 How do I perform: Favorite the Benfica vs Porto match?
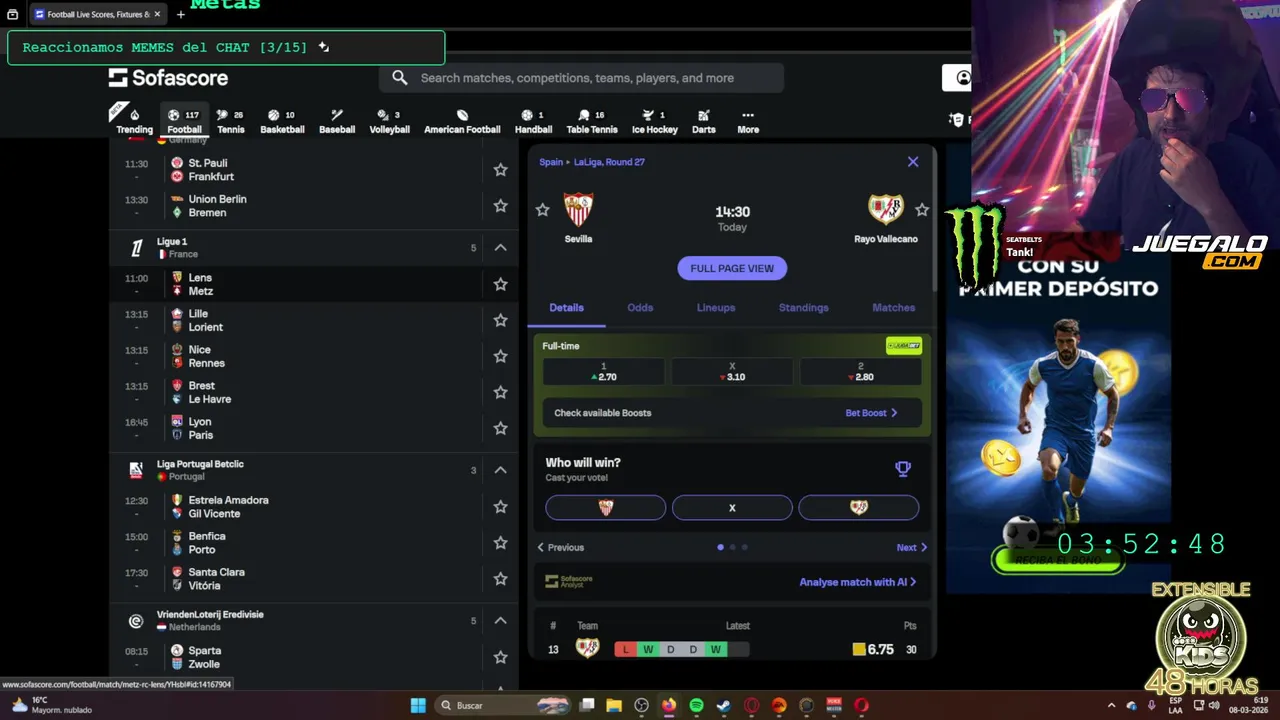point(500,543)
